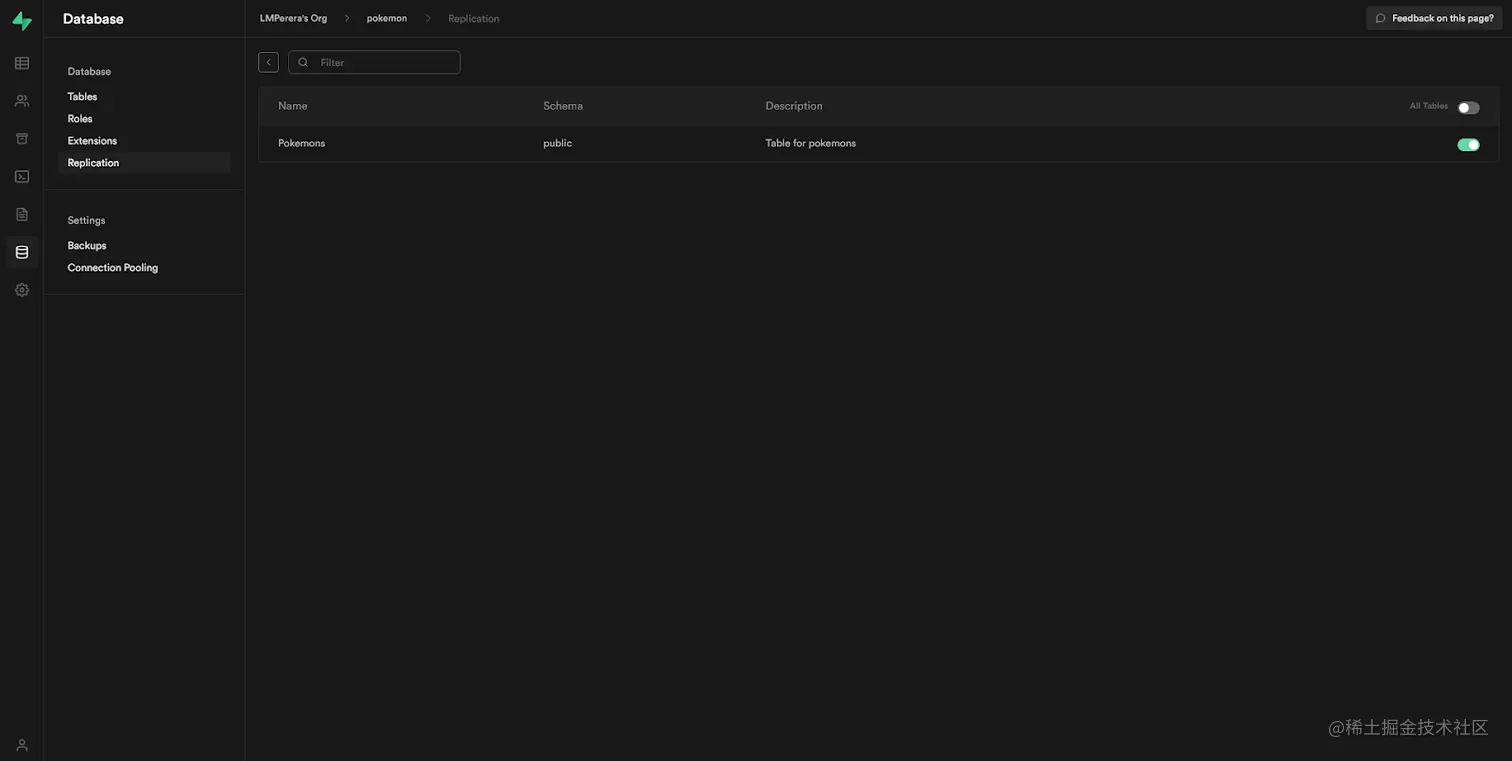Image resolution: width=1512 pixels, height=761 pixels.
Task: Open the SQL editor terminal icon
Action: 22,176
